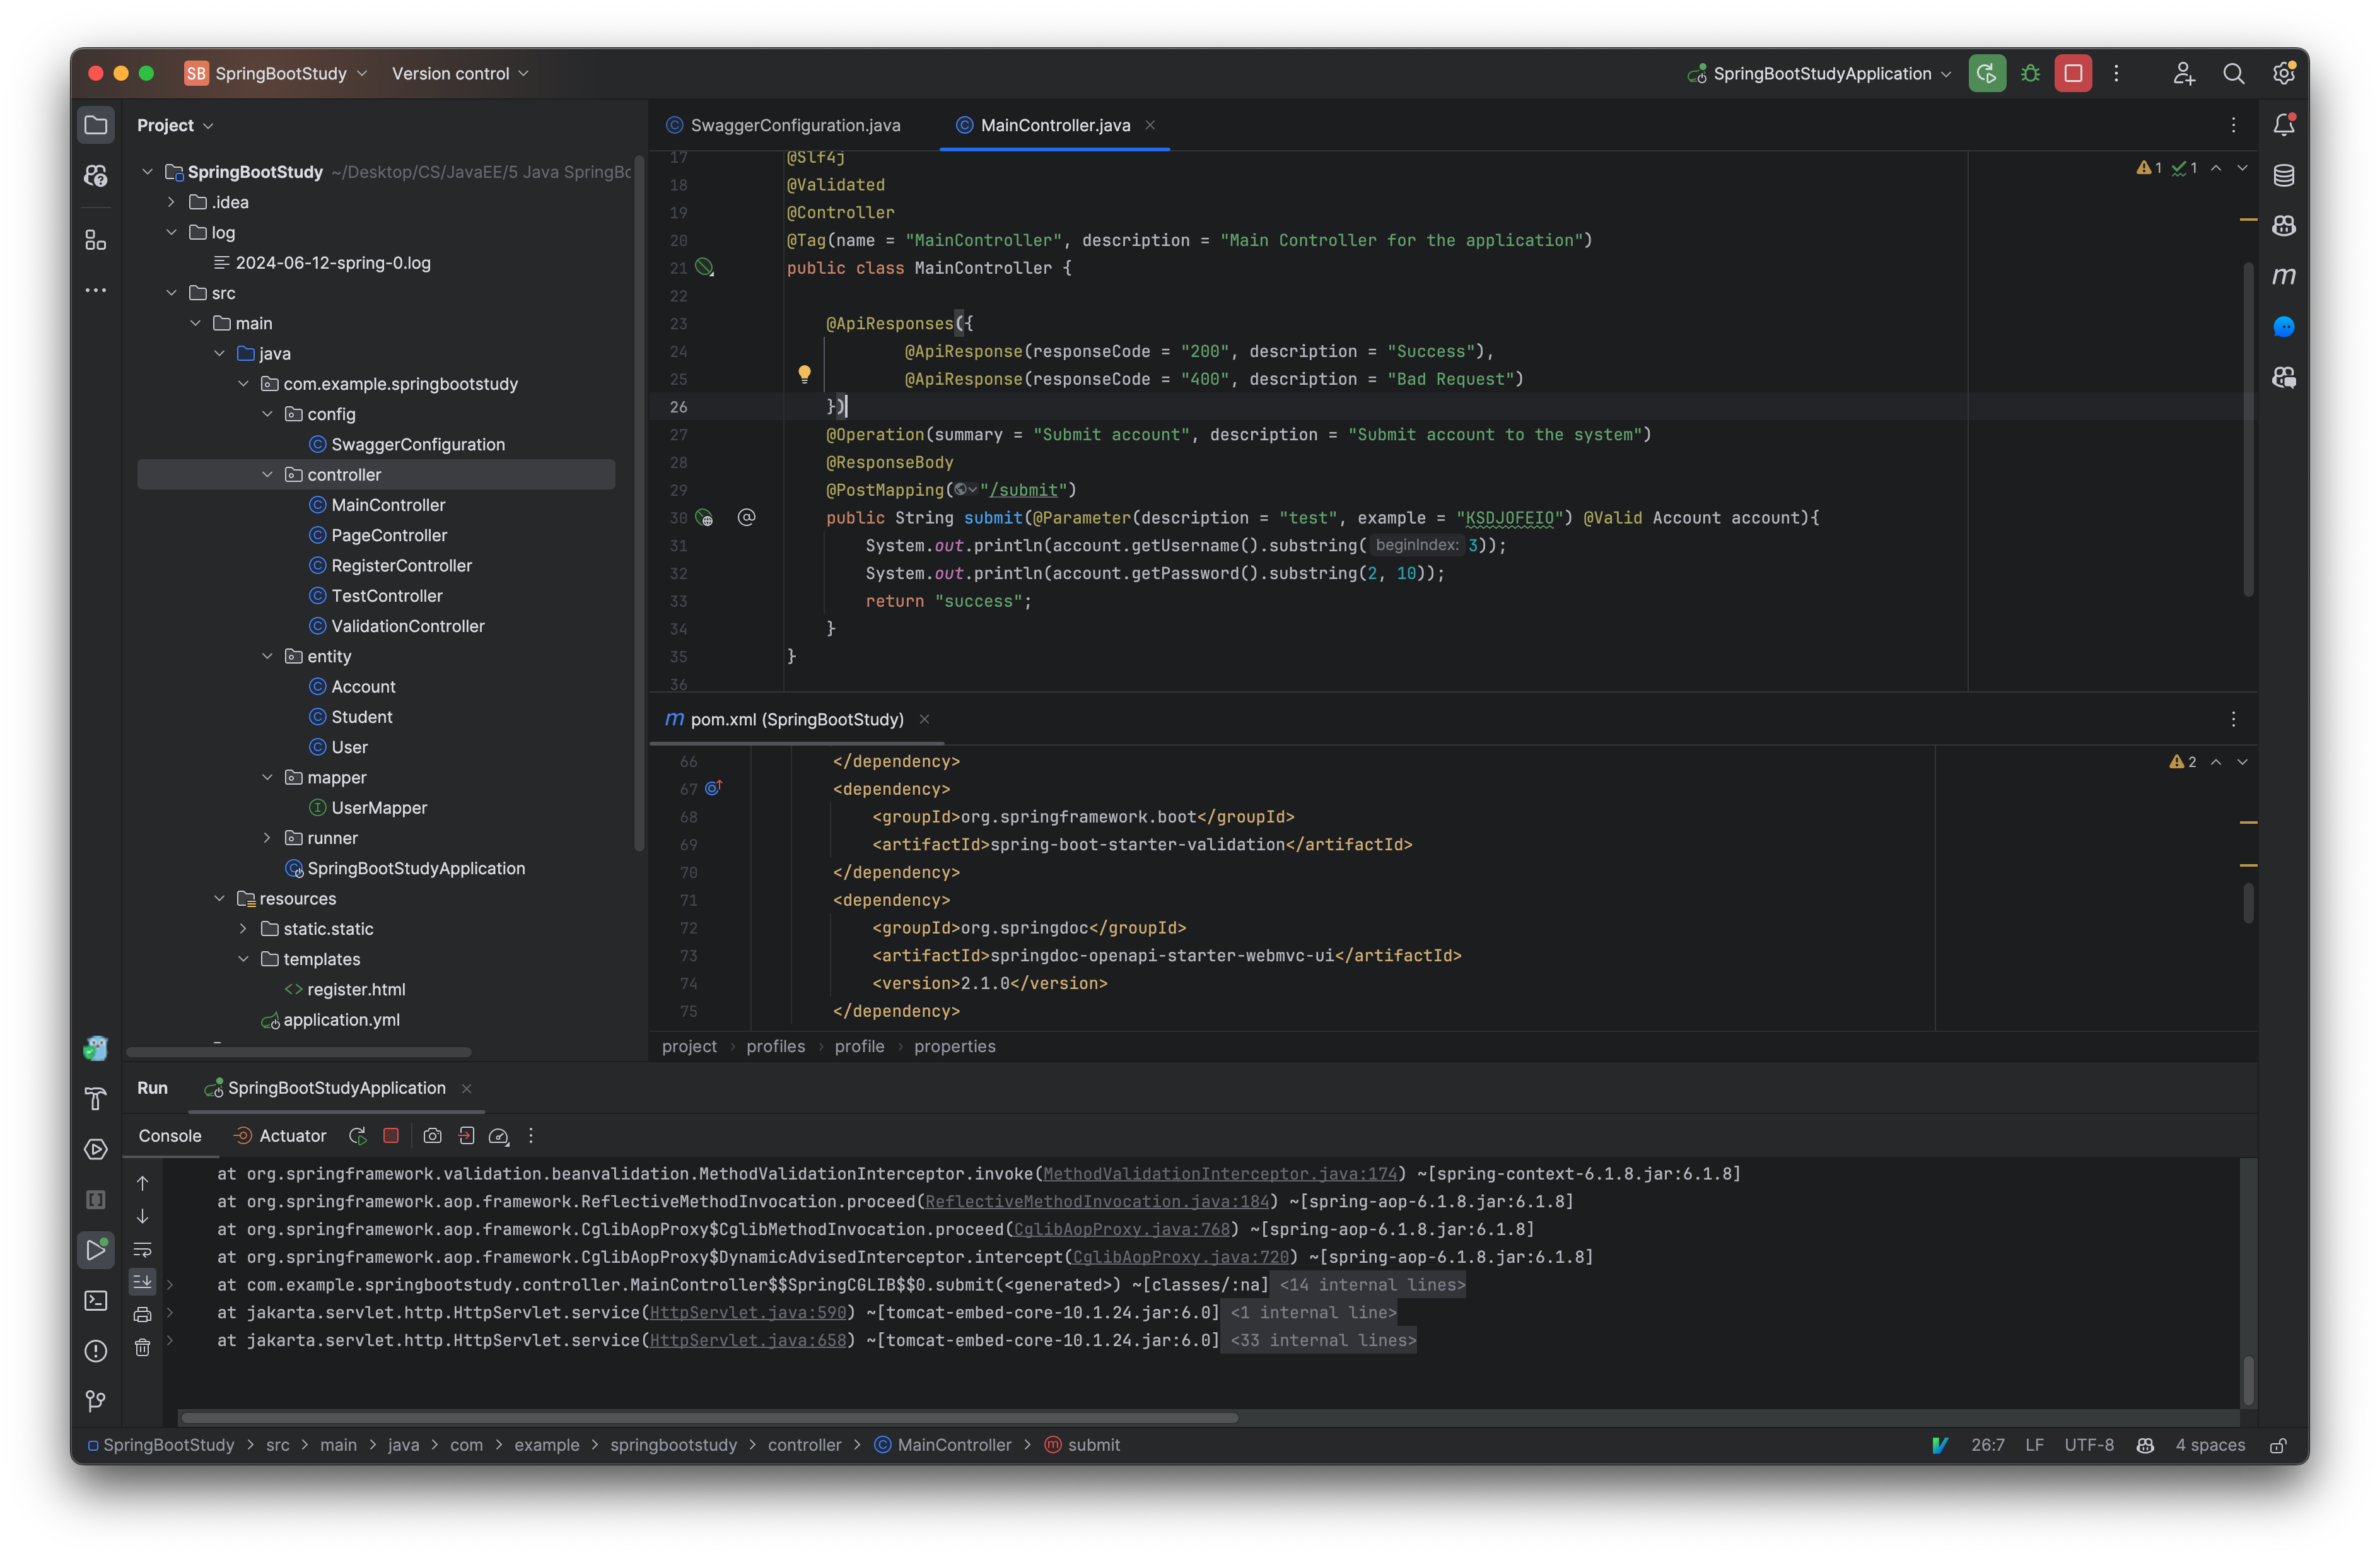
Task: Open MethodValidationInterceptor.java:174 link
Action: tap(1220, 1174)
